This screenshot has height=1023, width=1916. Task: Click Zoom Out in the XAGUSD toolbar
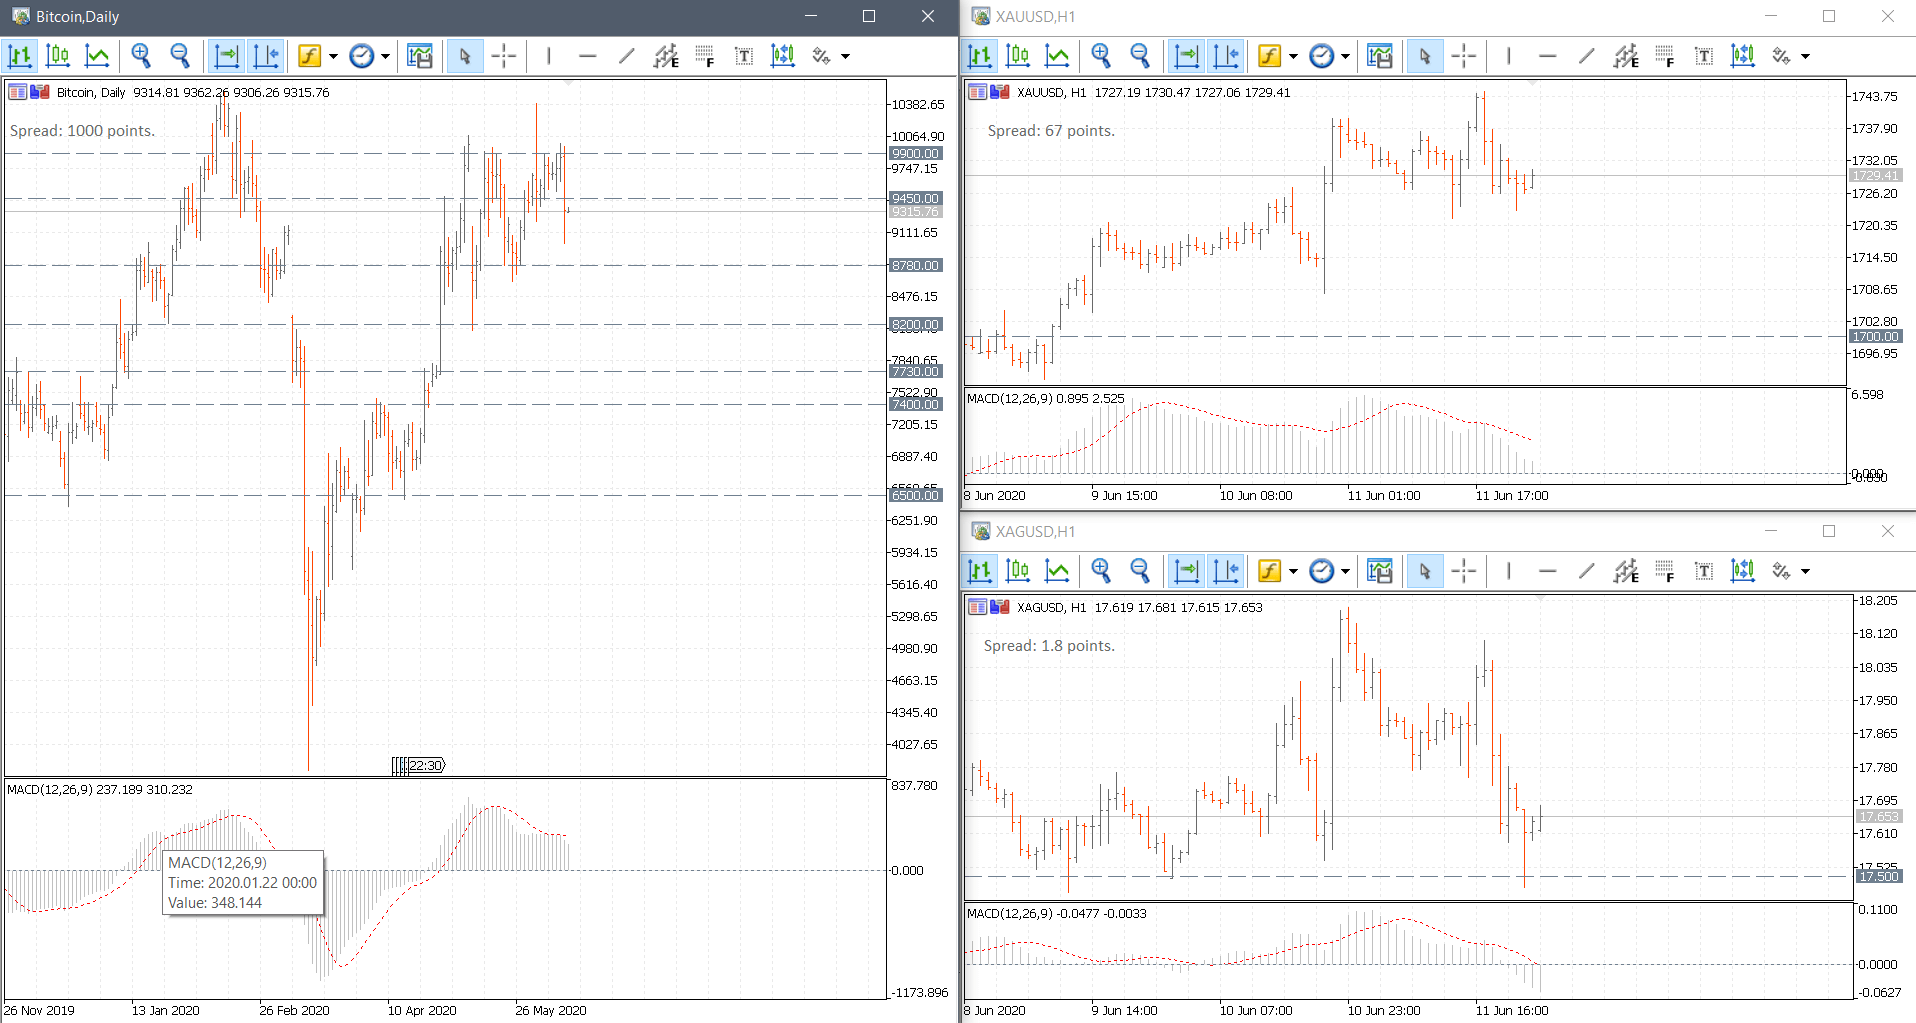point(1140,571)
